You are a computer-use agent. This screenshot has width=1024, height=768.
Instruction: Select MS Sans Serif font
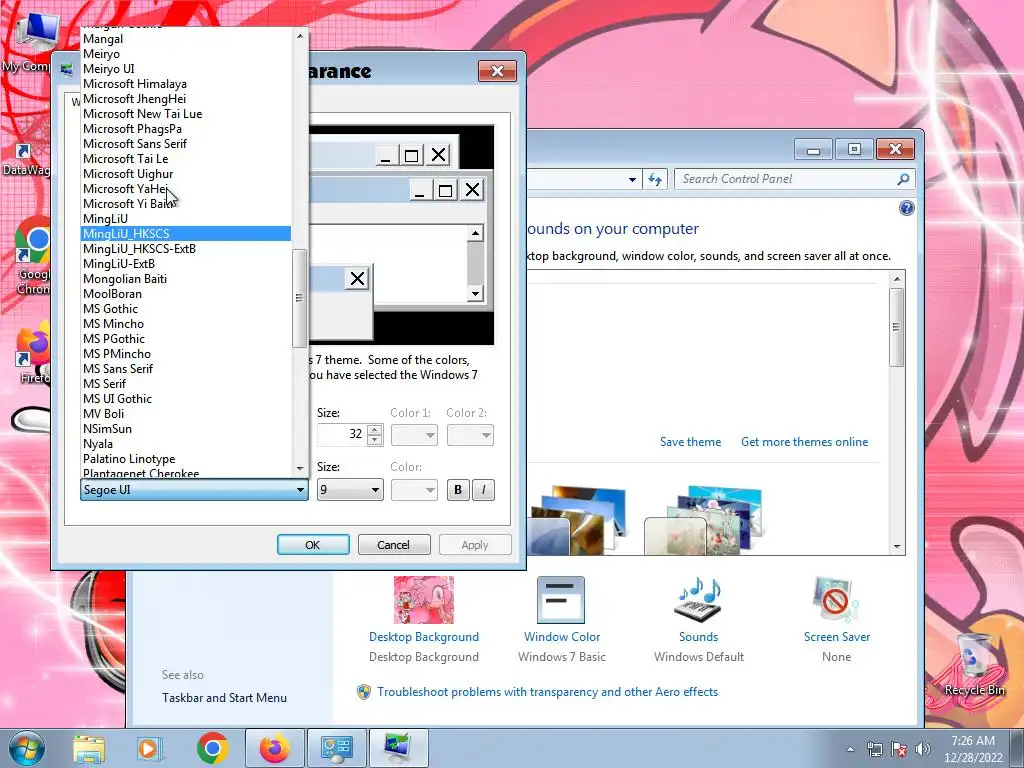(186, 369)
